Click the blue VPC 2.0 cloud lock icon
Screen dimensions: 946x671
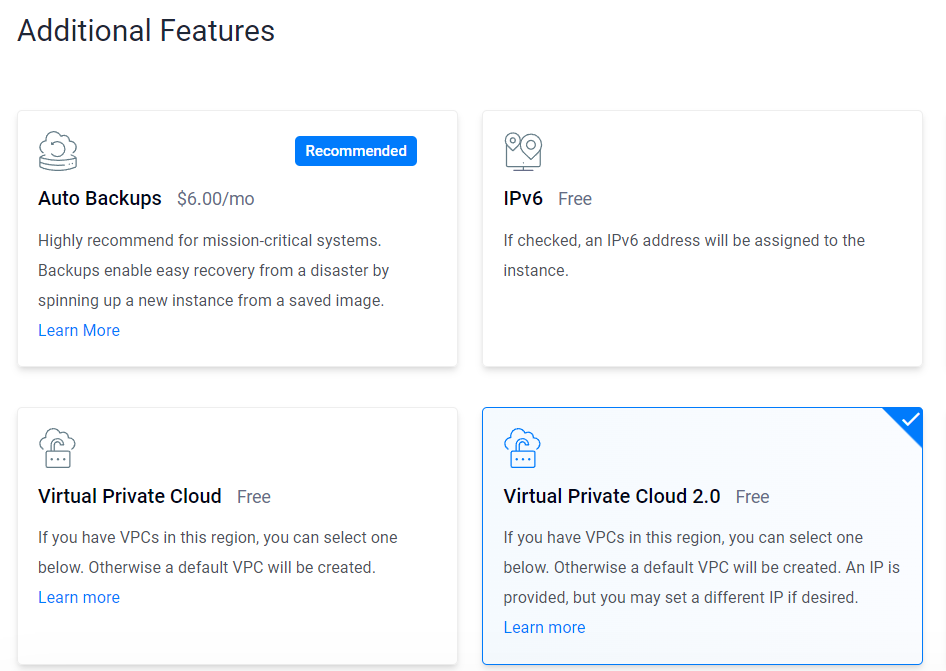coord(522,448)
